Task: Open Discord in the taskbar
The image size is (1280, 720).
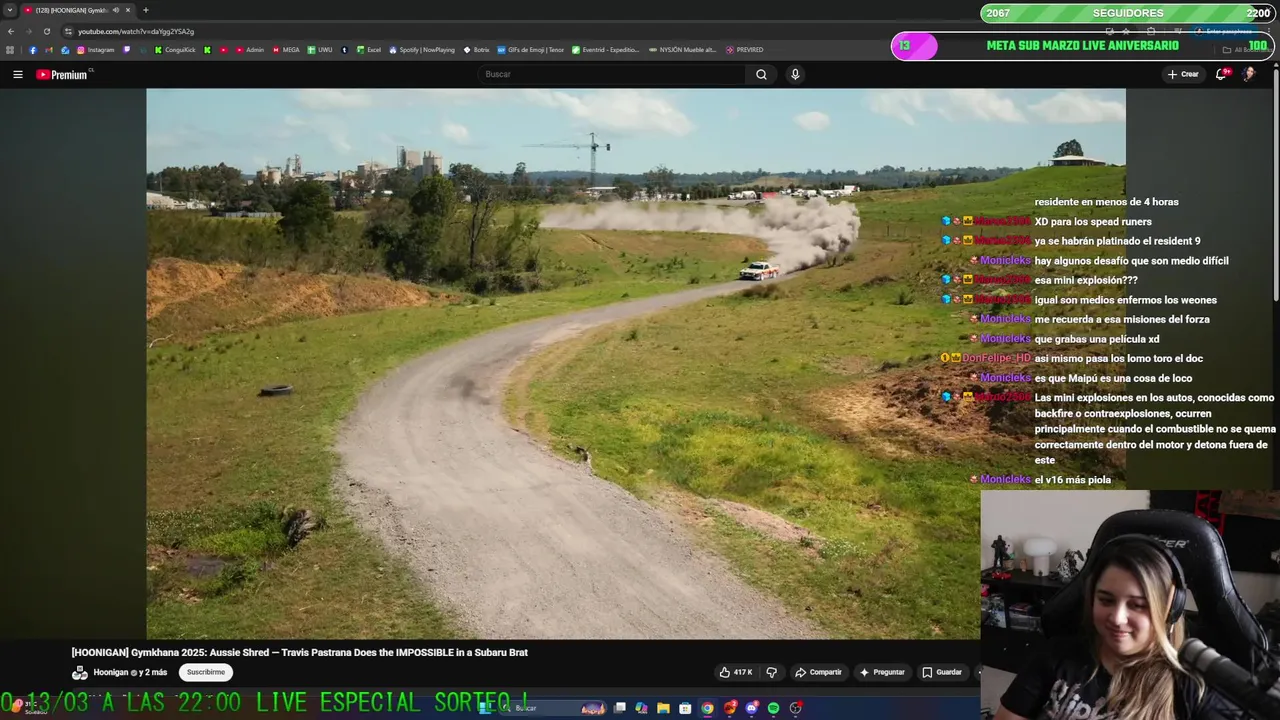Action: (752, 708)
